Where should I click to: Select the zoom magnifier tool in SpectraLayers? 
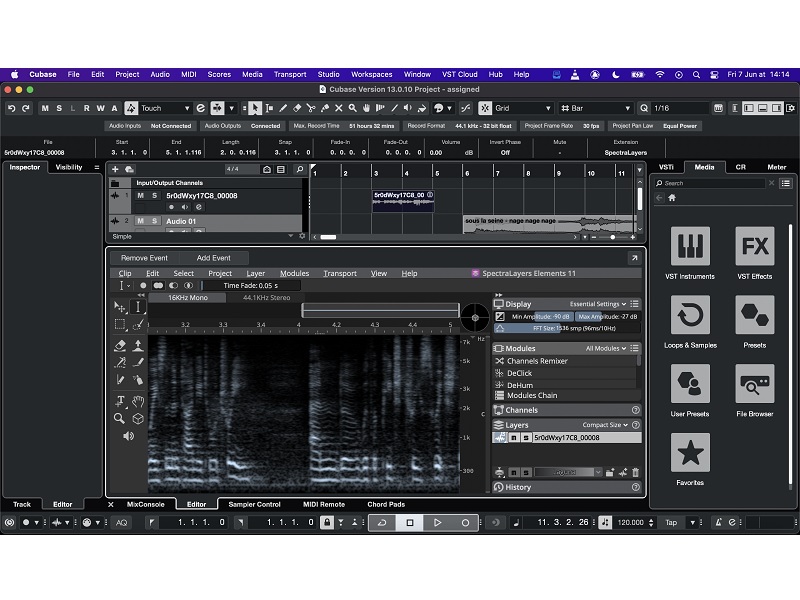coord(120,419)
